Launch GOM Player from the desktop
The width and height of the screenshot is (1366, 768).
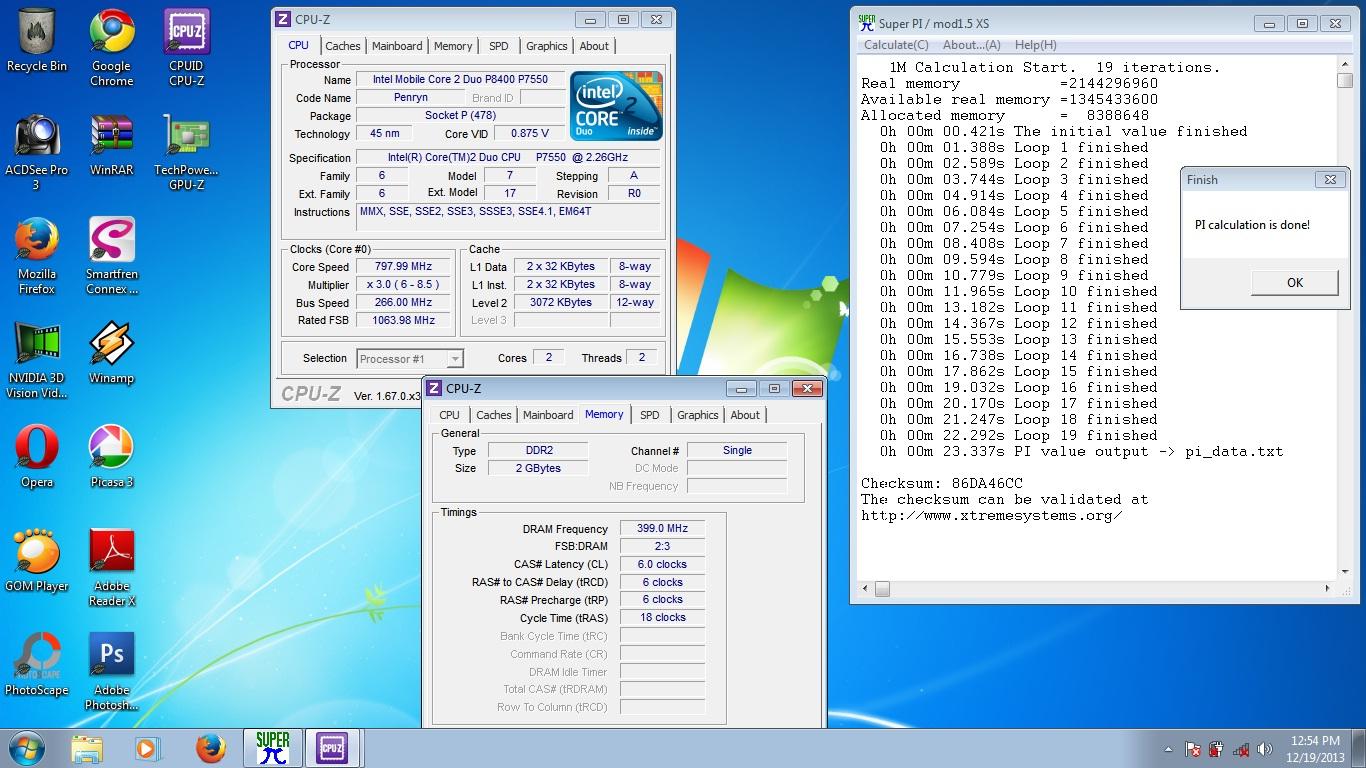[37, 561]
